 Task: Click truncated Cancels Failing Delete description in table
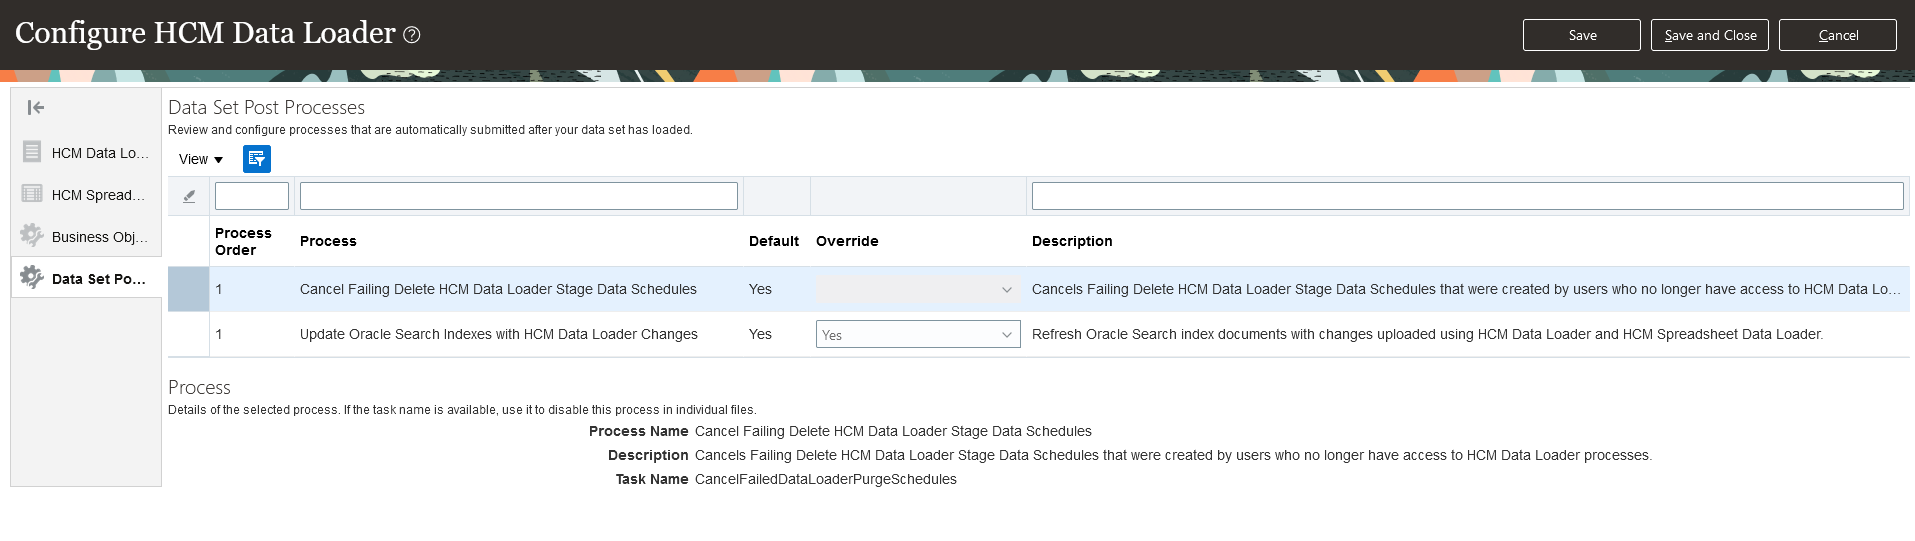(1466, 289)
